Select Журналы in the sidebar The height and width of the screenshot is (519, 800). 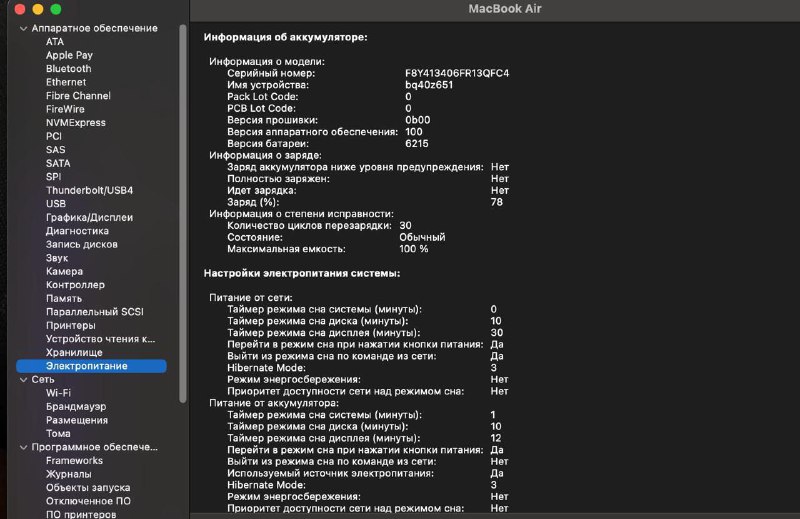coord(68,474)
